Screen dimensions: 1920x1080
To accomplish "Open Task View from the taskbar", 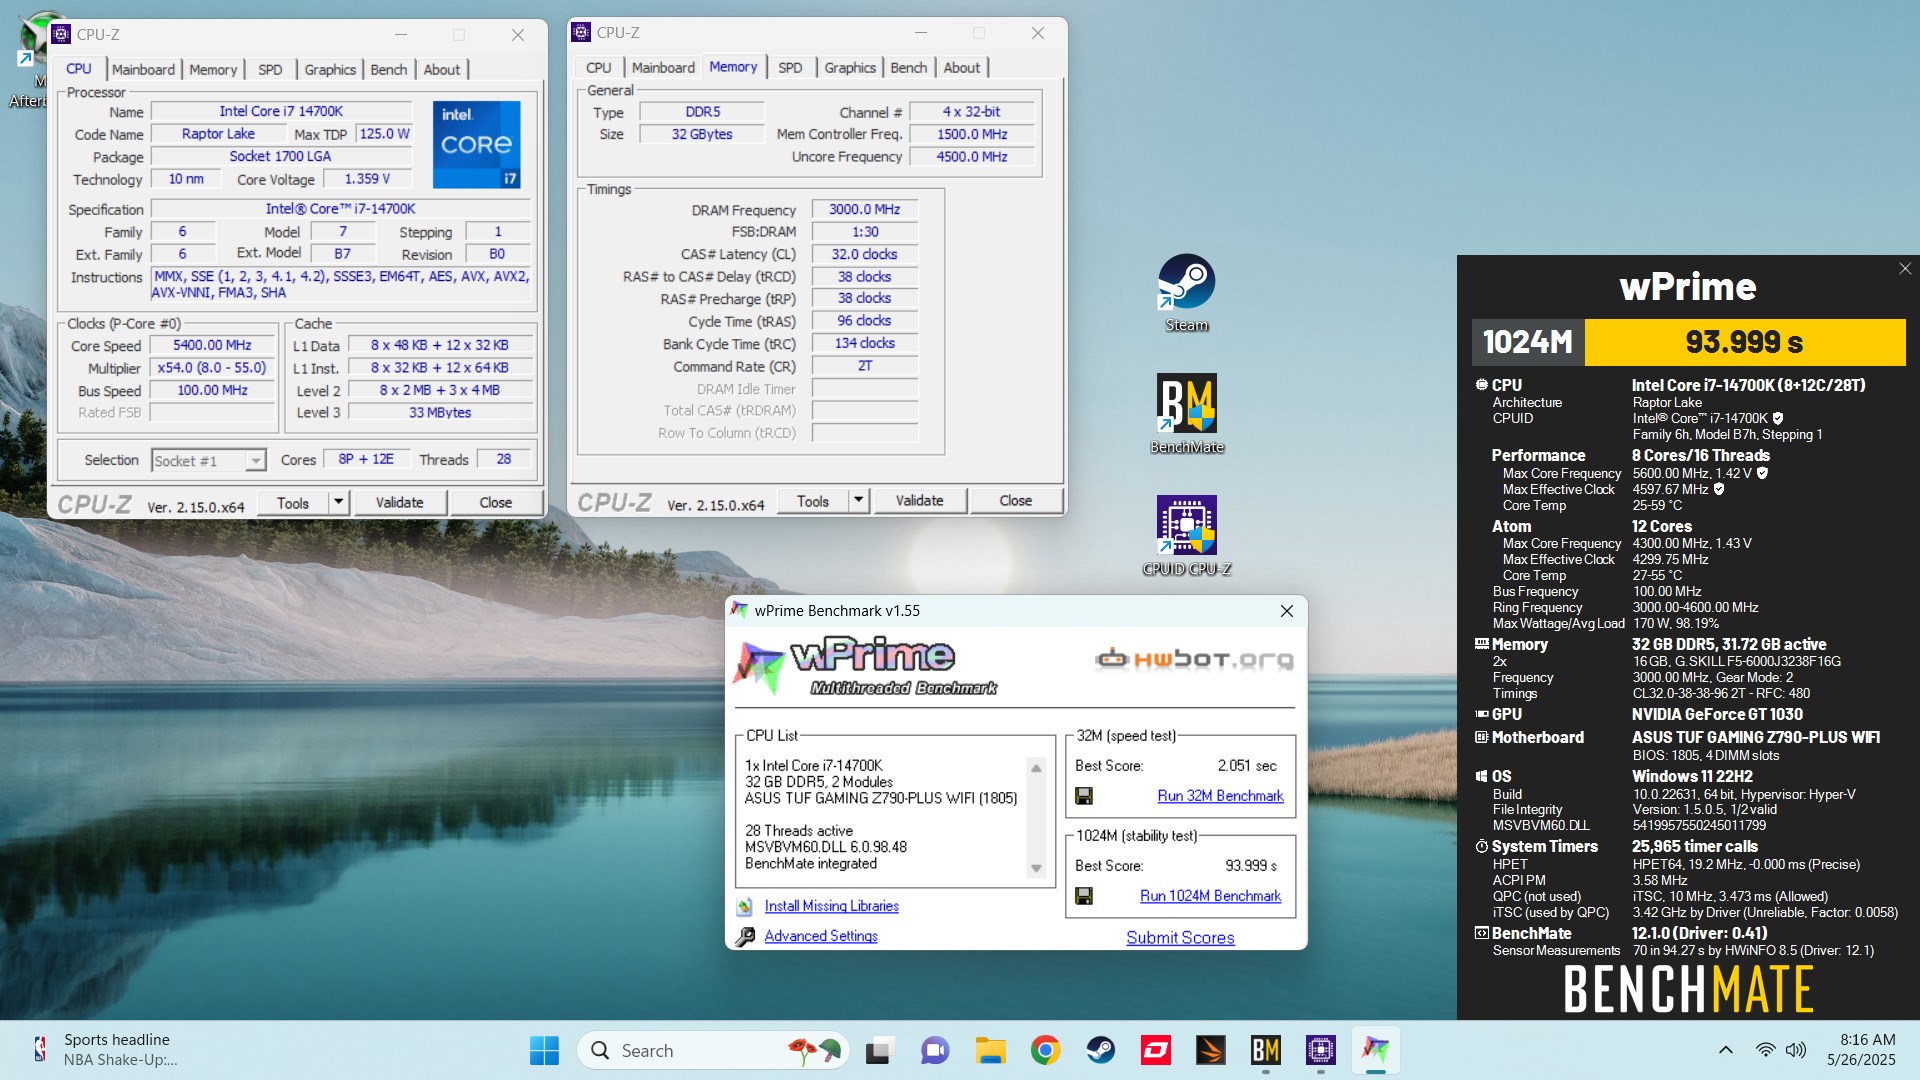I will [x=878, y=1050].
